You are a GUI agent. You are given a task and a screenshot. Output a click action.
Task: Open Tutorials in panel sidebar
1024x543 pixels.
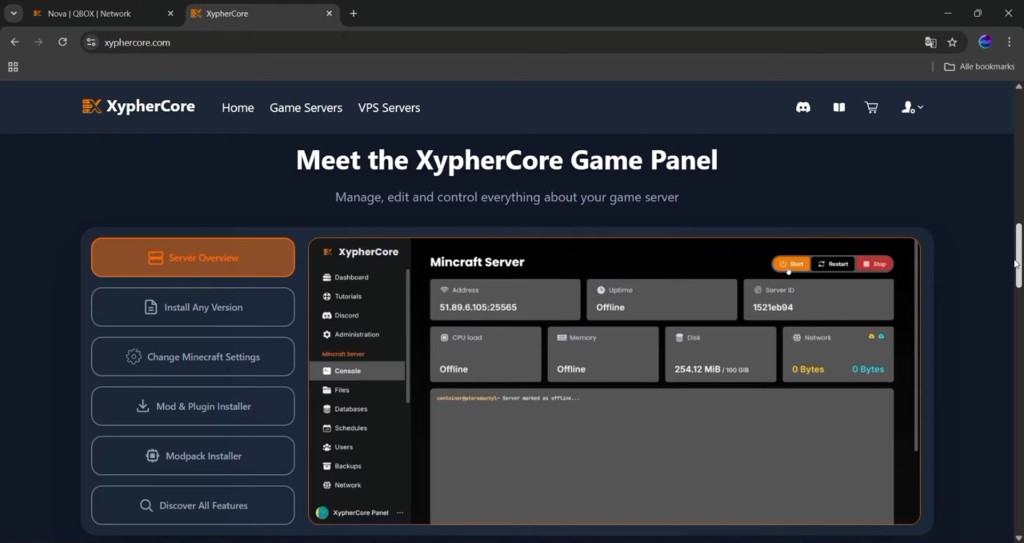[342, 297]
